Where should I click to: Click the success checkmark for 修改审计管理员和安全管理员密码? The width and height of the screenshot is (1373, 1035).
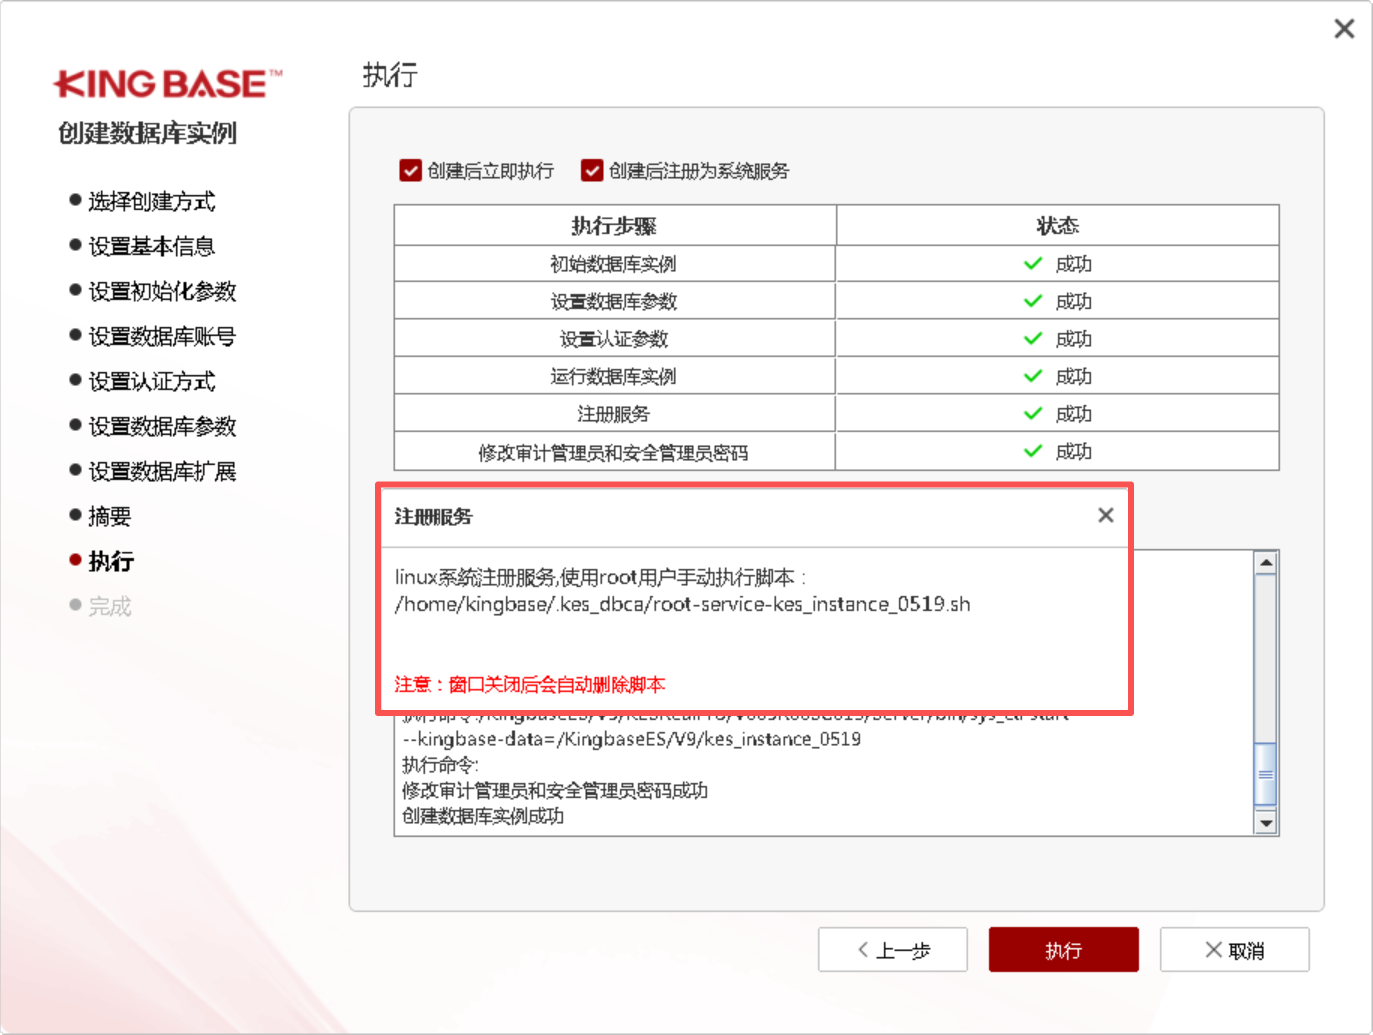(1033, 451)
